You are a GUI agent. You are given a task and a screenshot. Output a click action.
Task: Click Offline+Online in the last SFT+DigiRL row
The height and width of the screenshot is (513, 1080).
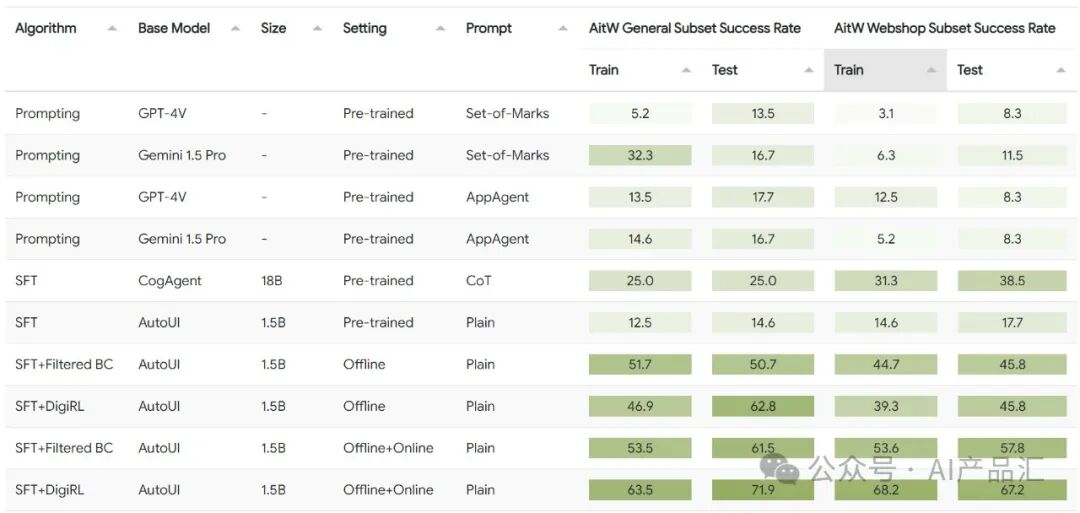click(388, 490)
